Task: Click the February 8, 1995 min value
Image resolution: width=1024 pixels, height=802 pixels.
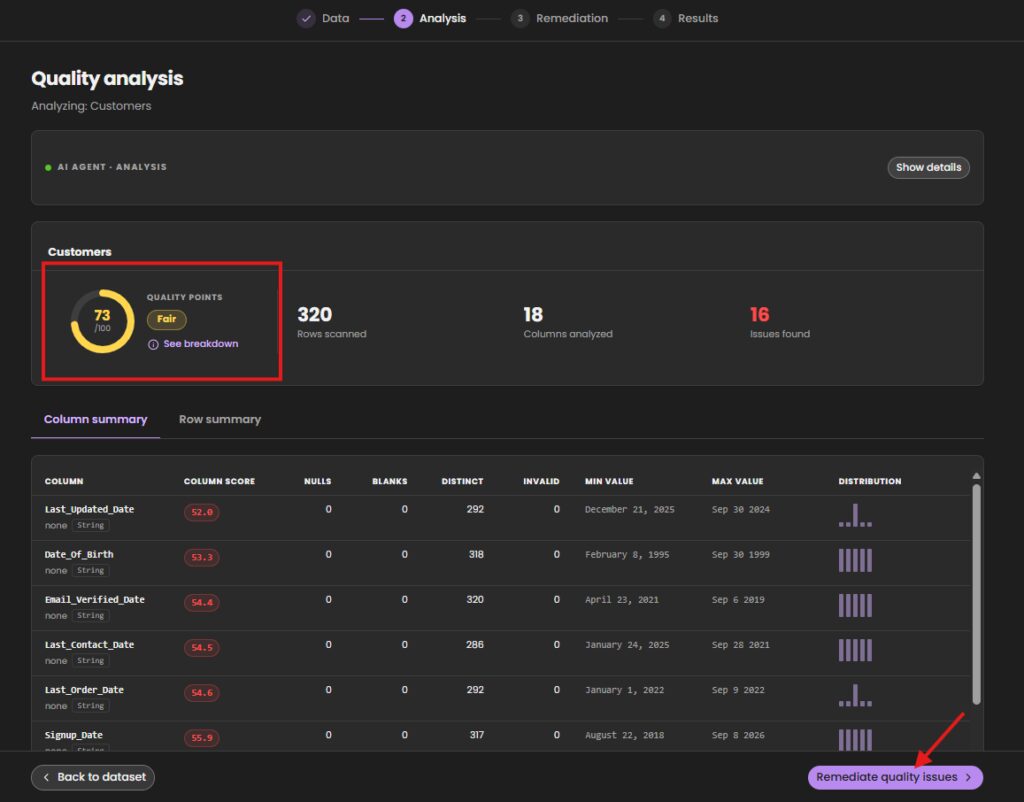Action: (627, 554)
